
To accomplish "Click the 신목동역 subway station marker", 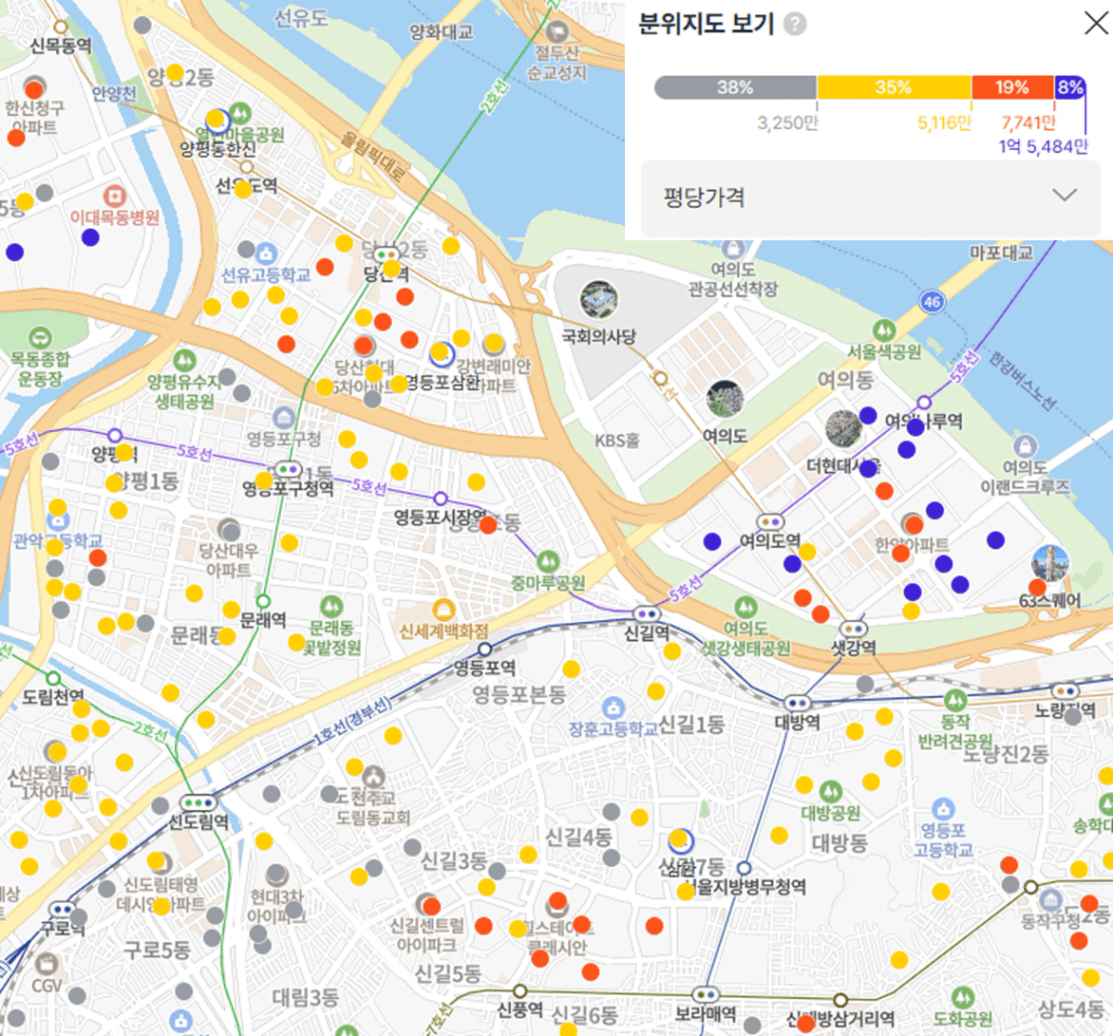I will click(60, 27).
